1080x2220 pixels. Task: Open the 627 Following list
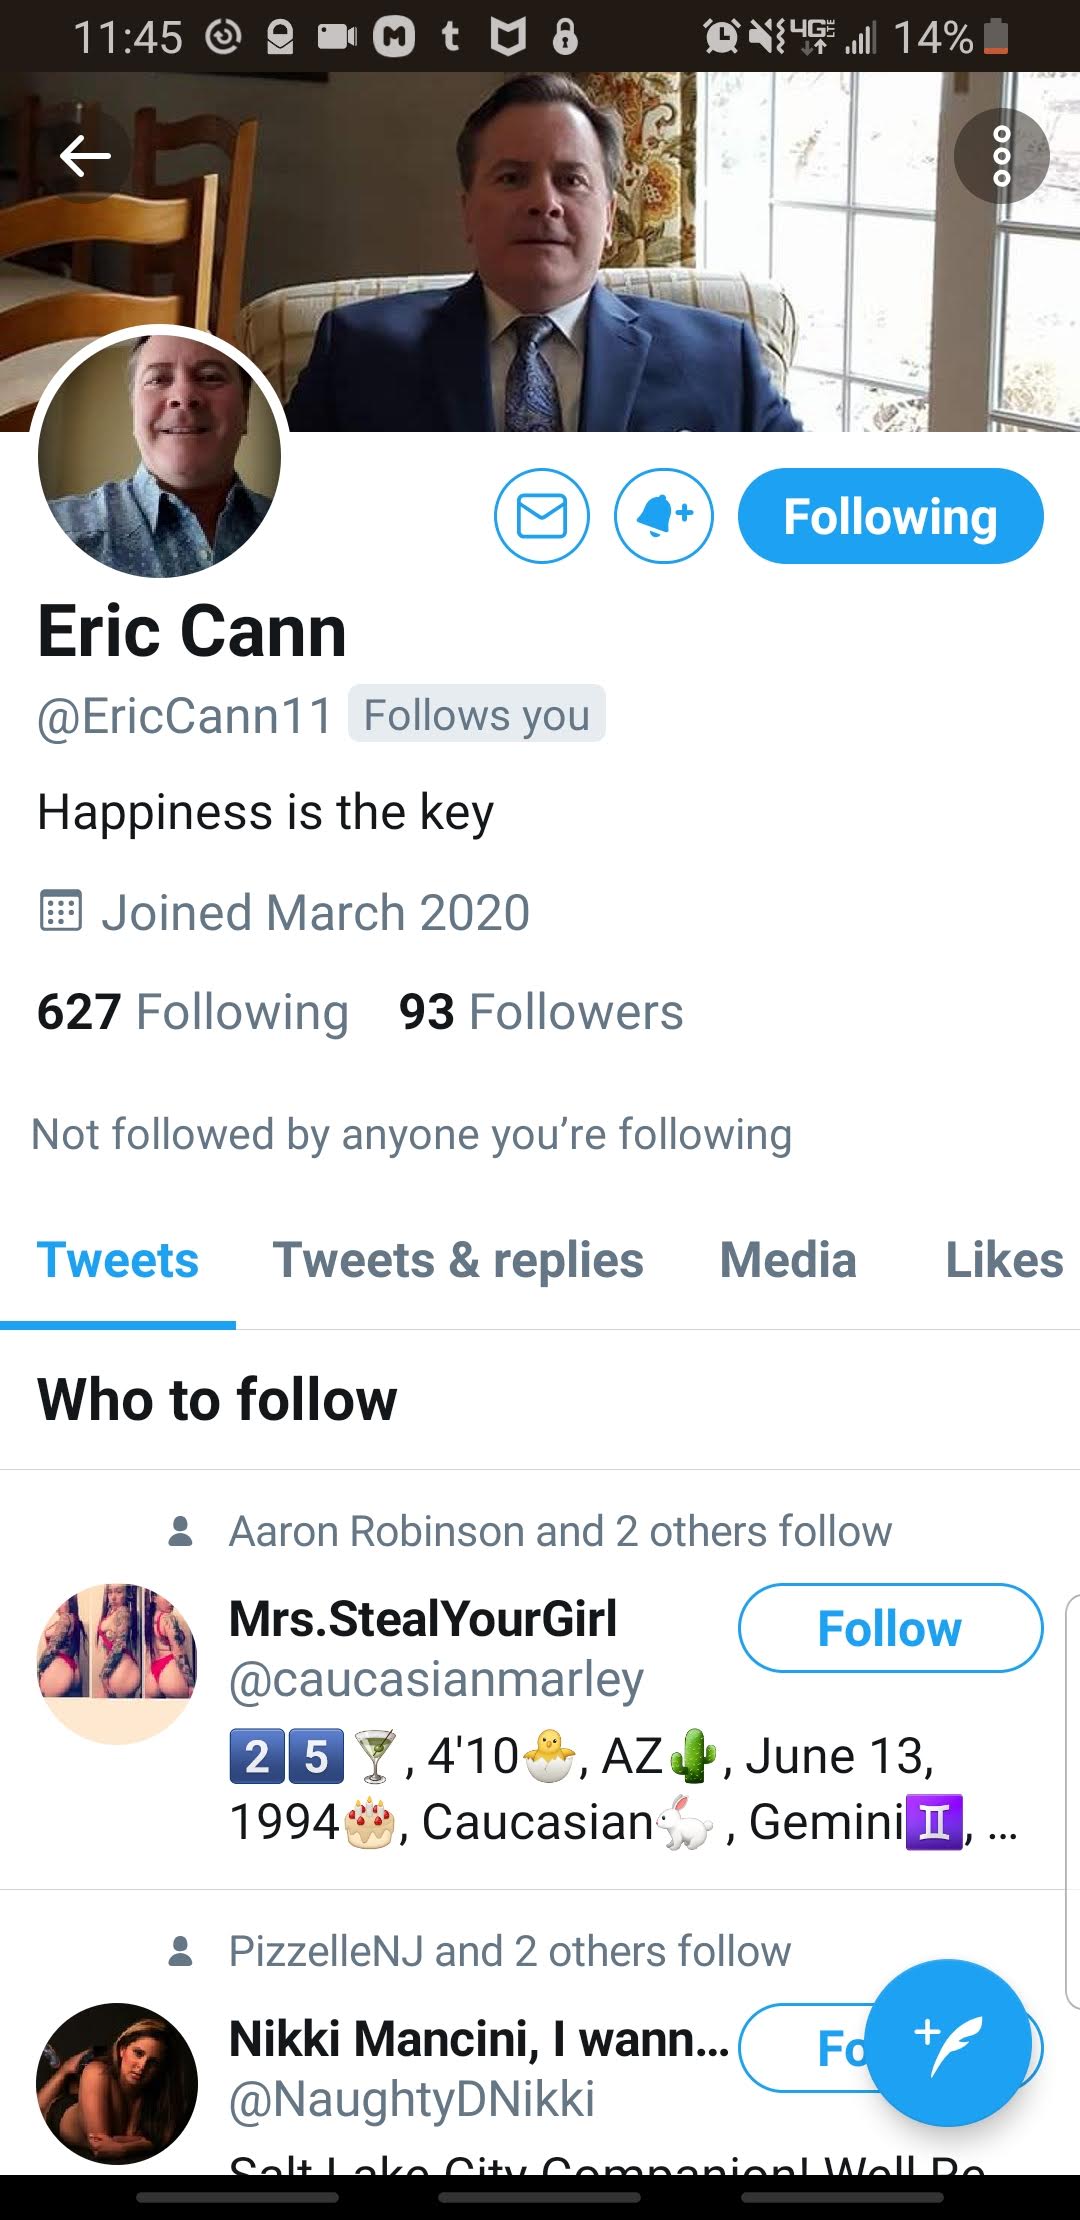tap(193, 1012)
